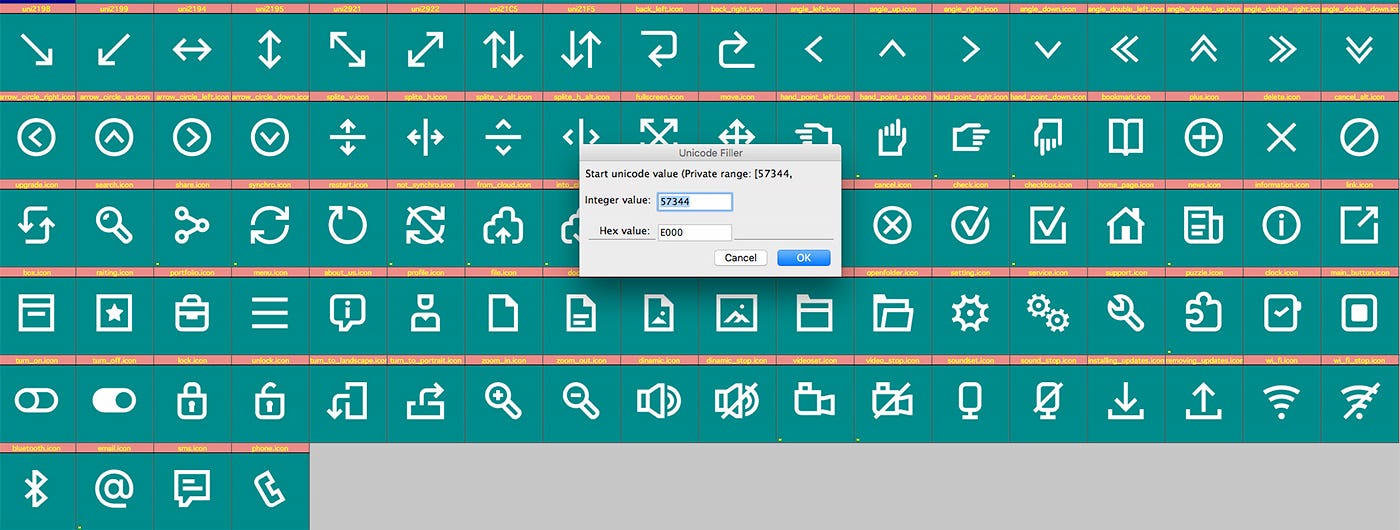The width and height of the screenshot is (1400, 530).
Task: Select the home_page.icon house glyph
Action: click(x=1125, y=226)
